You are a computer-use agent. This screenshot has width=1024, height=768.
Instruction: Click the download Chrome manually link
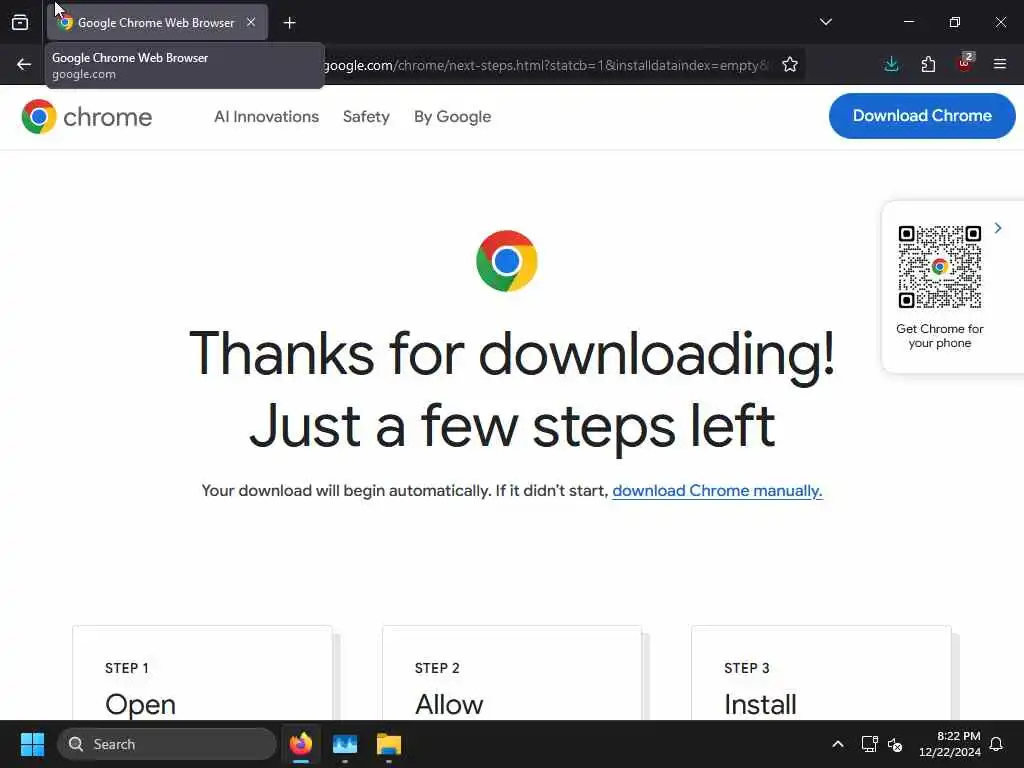pos(717,490)
